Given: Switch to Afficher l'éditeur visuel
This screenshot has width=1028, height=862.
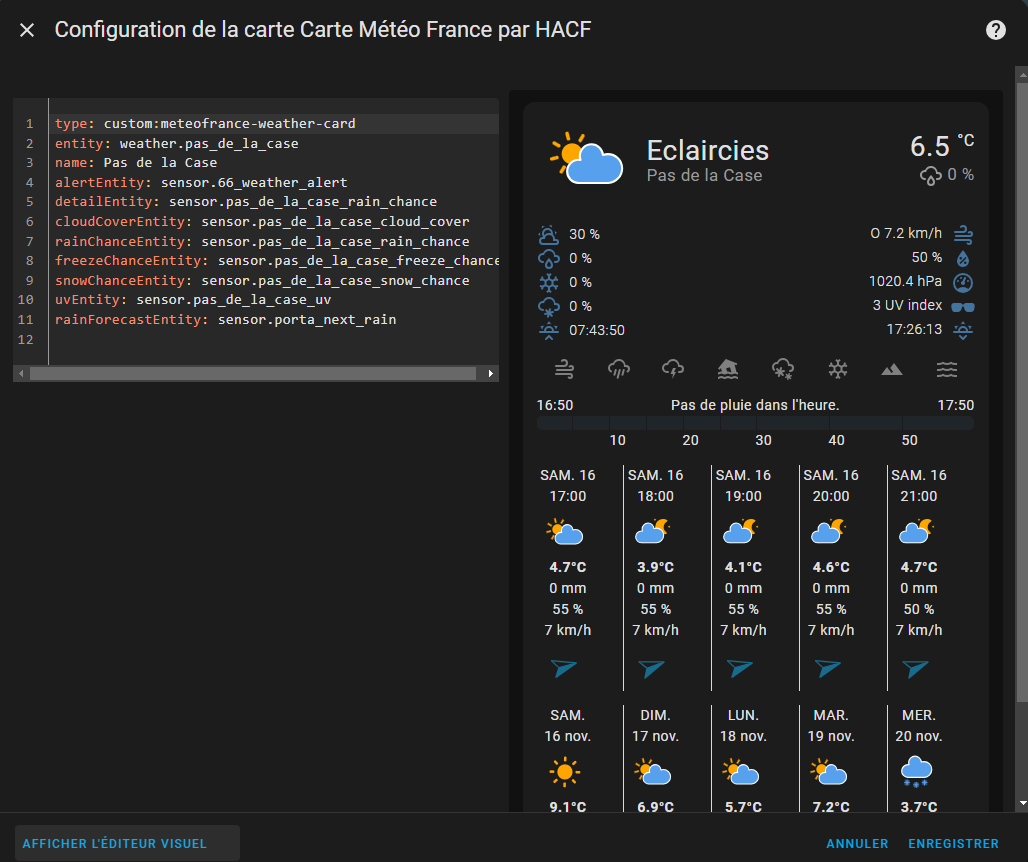Looking at the screenshot, I should (115, 843).
